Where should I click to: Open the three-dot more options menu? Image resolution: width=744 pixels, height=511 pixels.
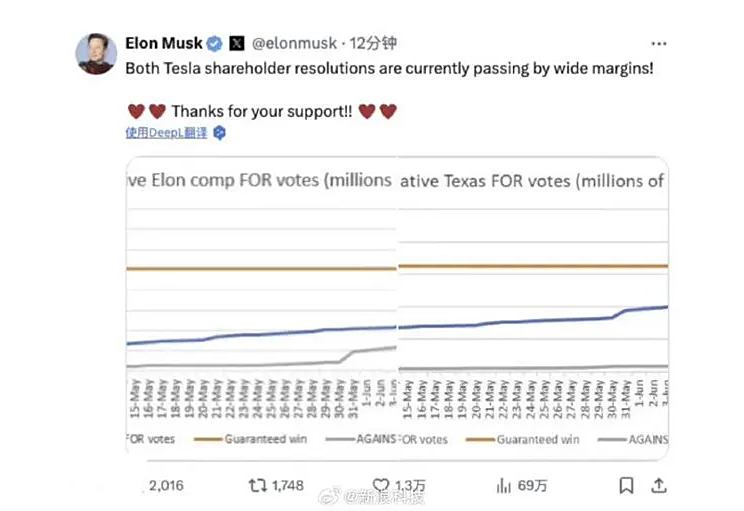658,44
